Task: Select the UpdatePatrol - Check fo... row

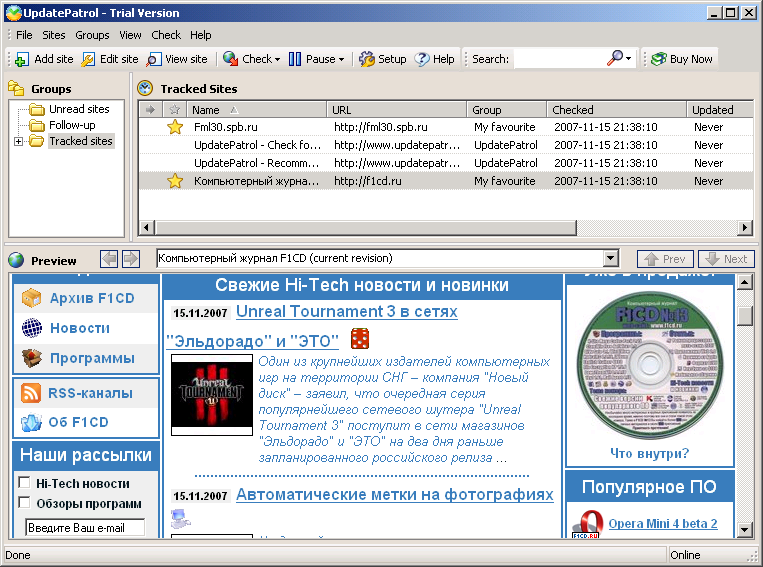Action: pyautogui.click(x=445, y=145)
